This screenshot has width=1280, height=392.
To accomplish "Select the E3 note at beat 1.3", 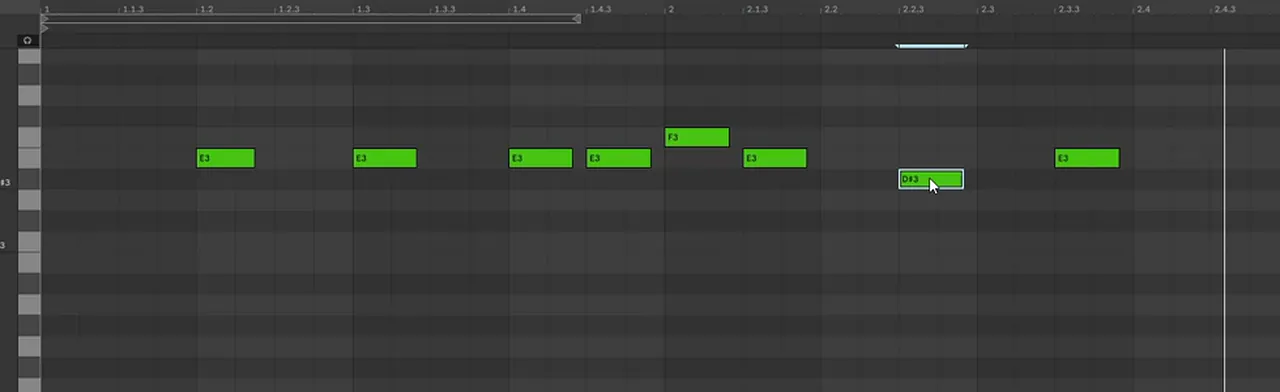I will pyautogui.click(x=385, y=158).
